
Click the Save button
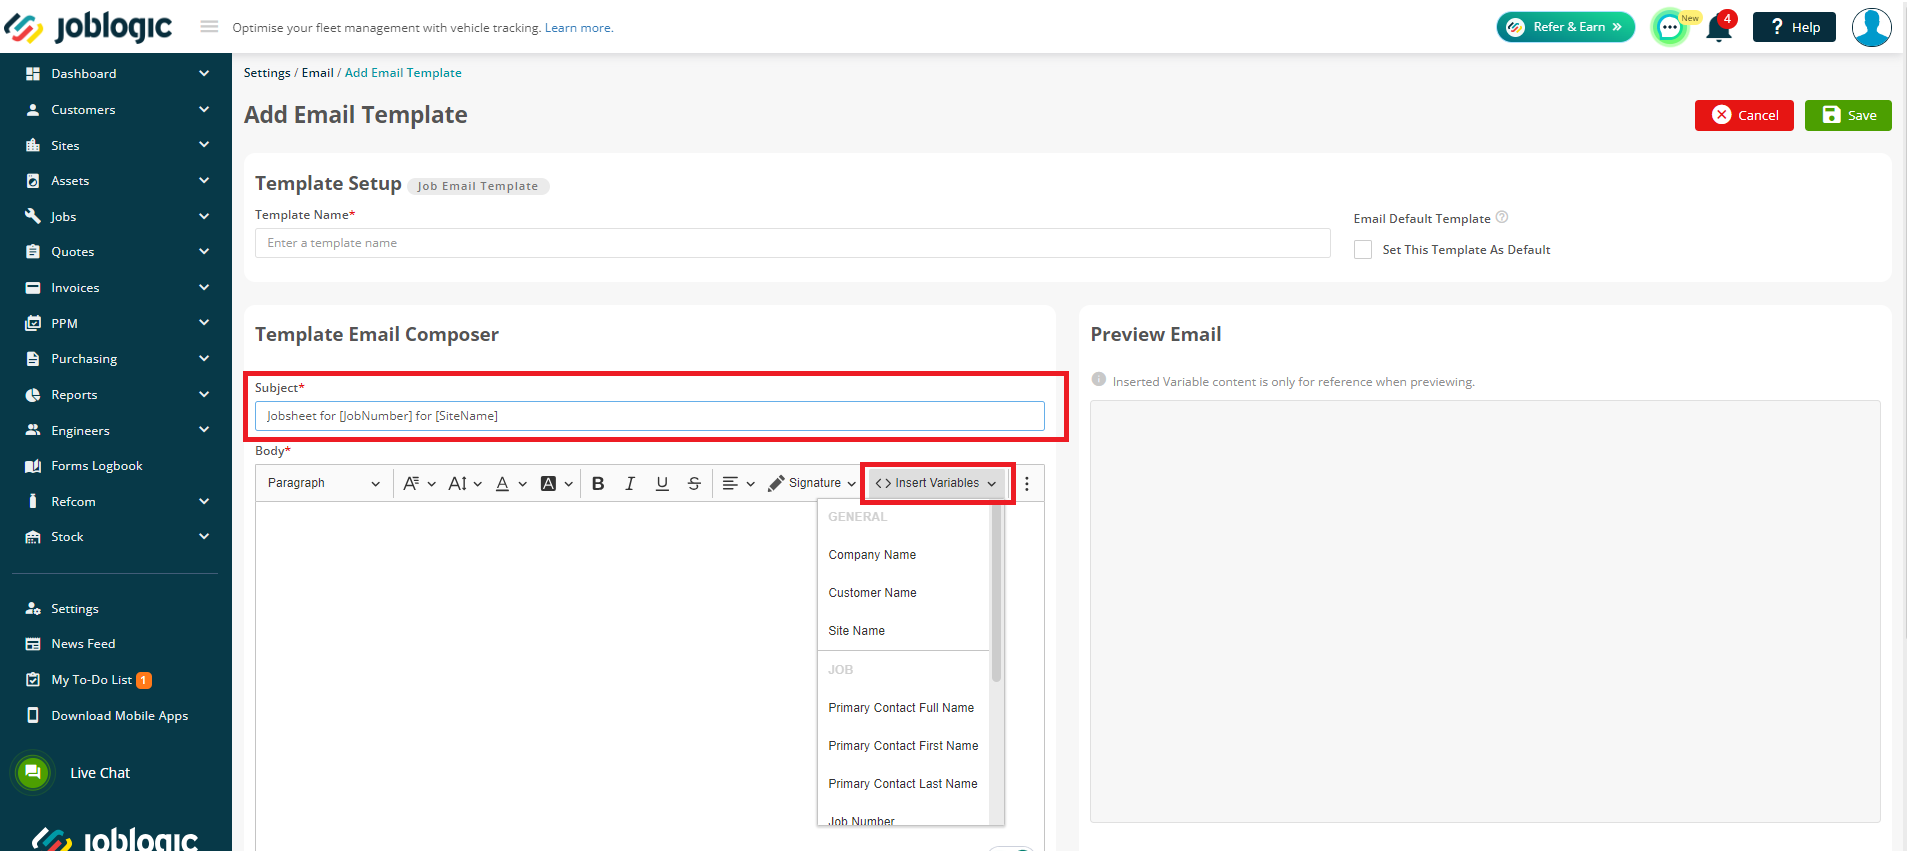coord(1848,115)
